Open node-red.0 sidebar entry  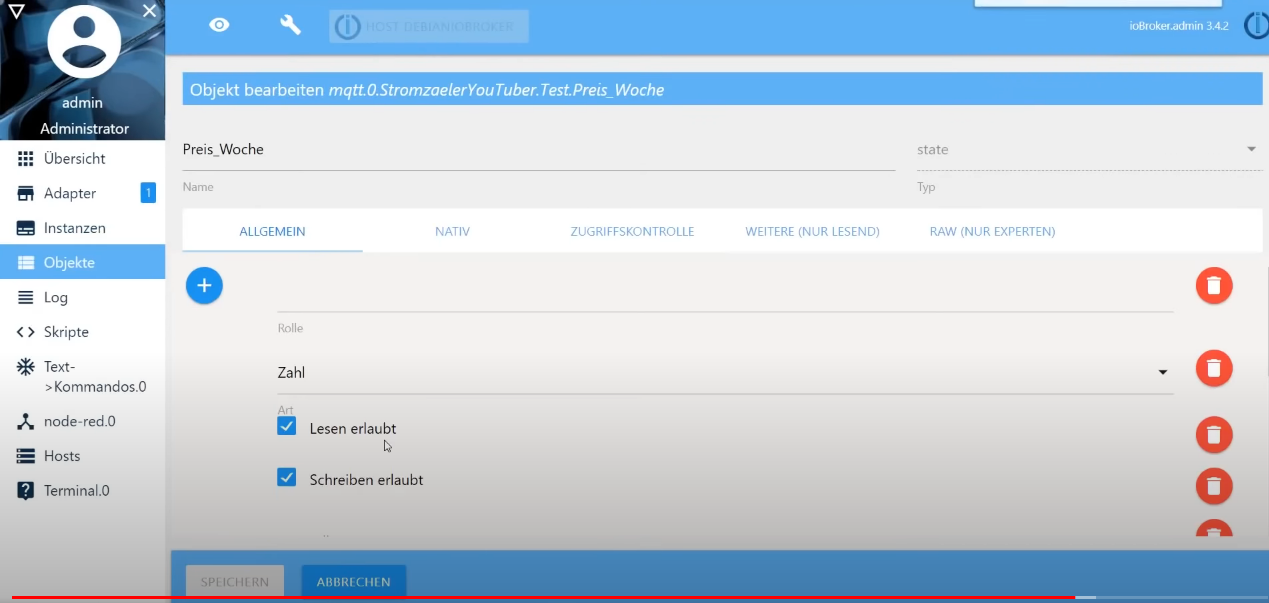tap(82, 422)
